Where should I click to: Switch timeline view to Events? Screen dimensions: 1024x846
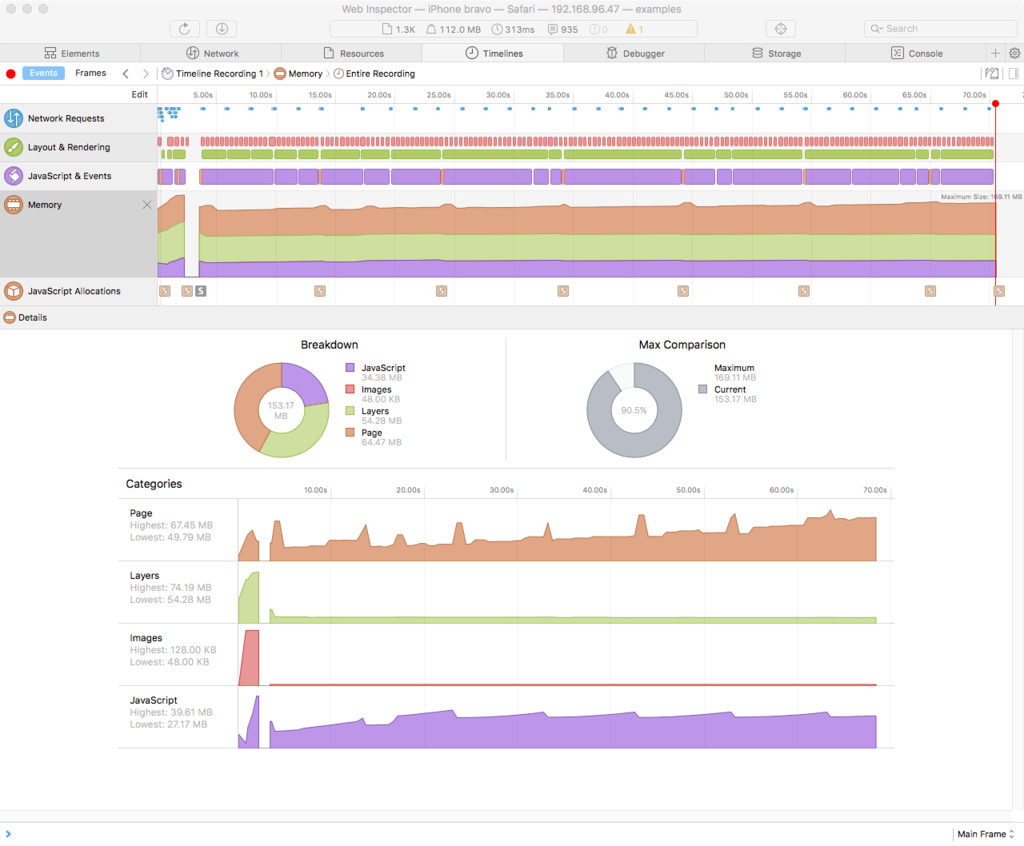click(x=43, y=73)
